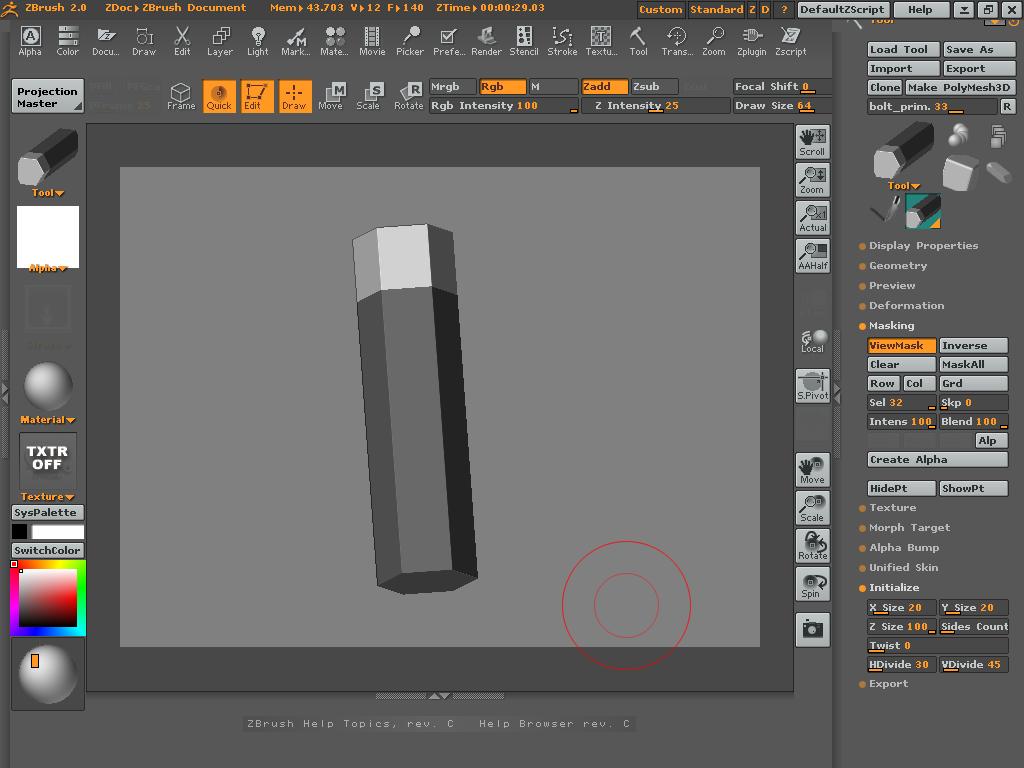Toggle the Zadd depth mode

605,87
